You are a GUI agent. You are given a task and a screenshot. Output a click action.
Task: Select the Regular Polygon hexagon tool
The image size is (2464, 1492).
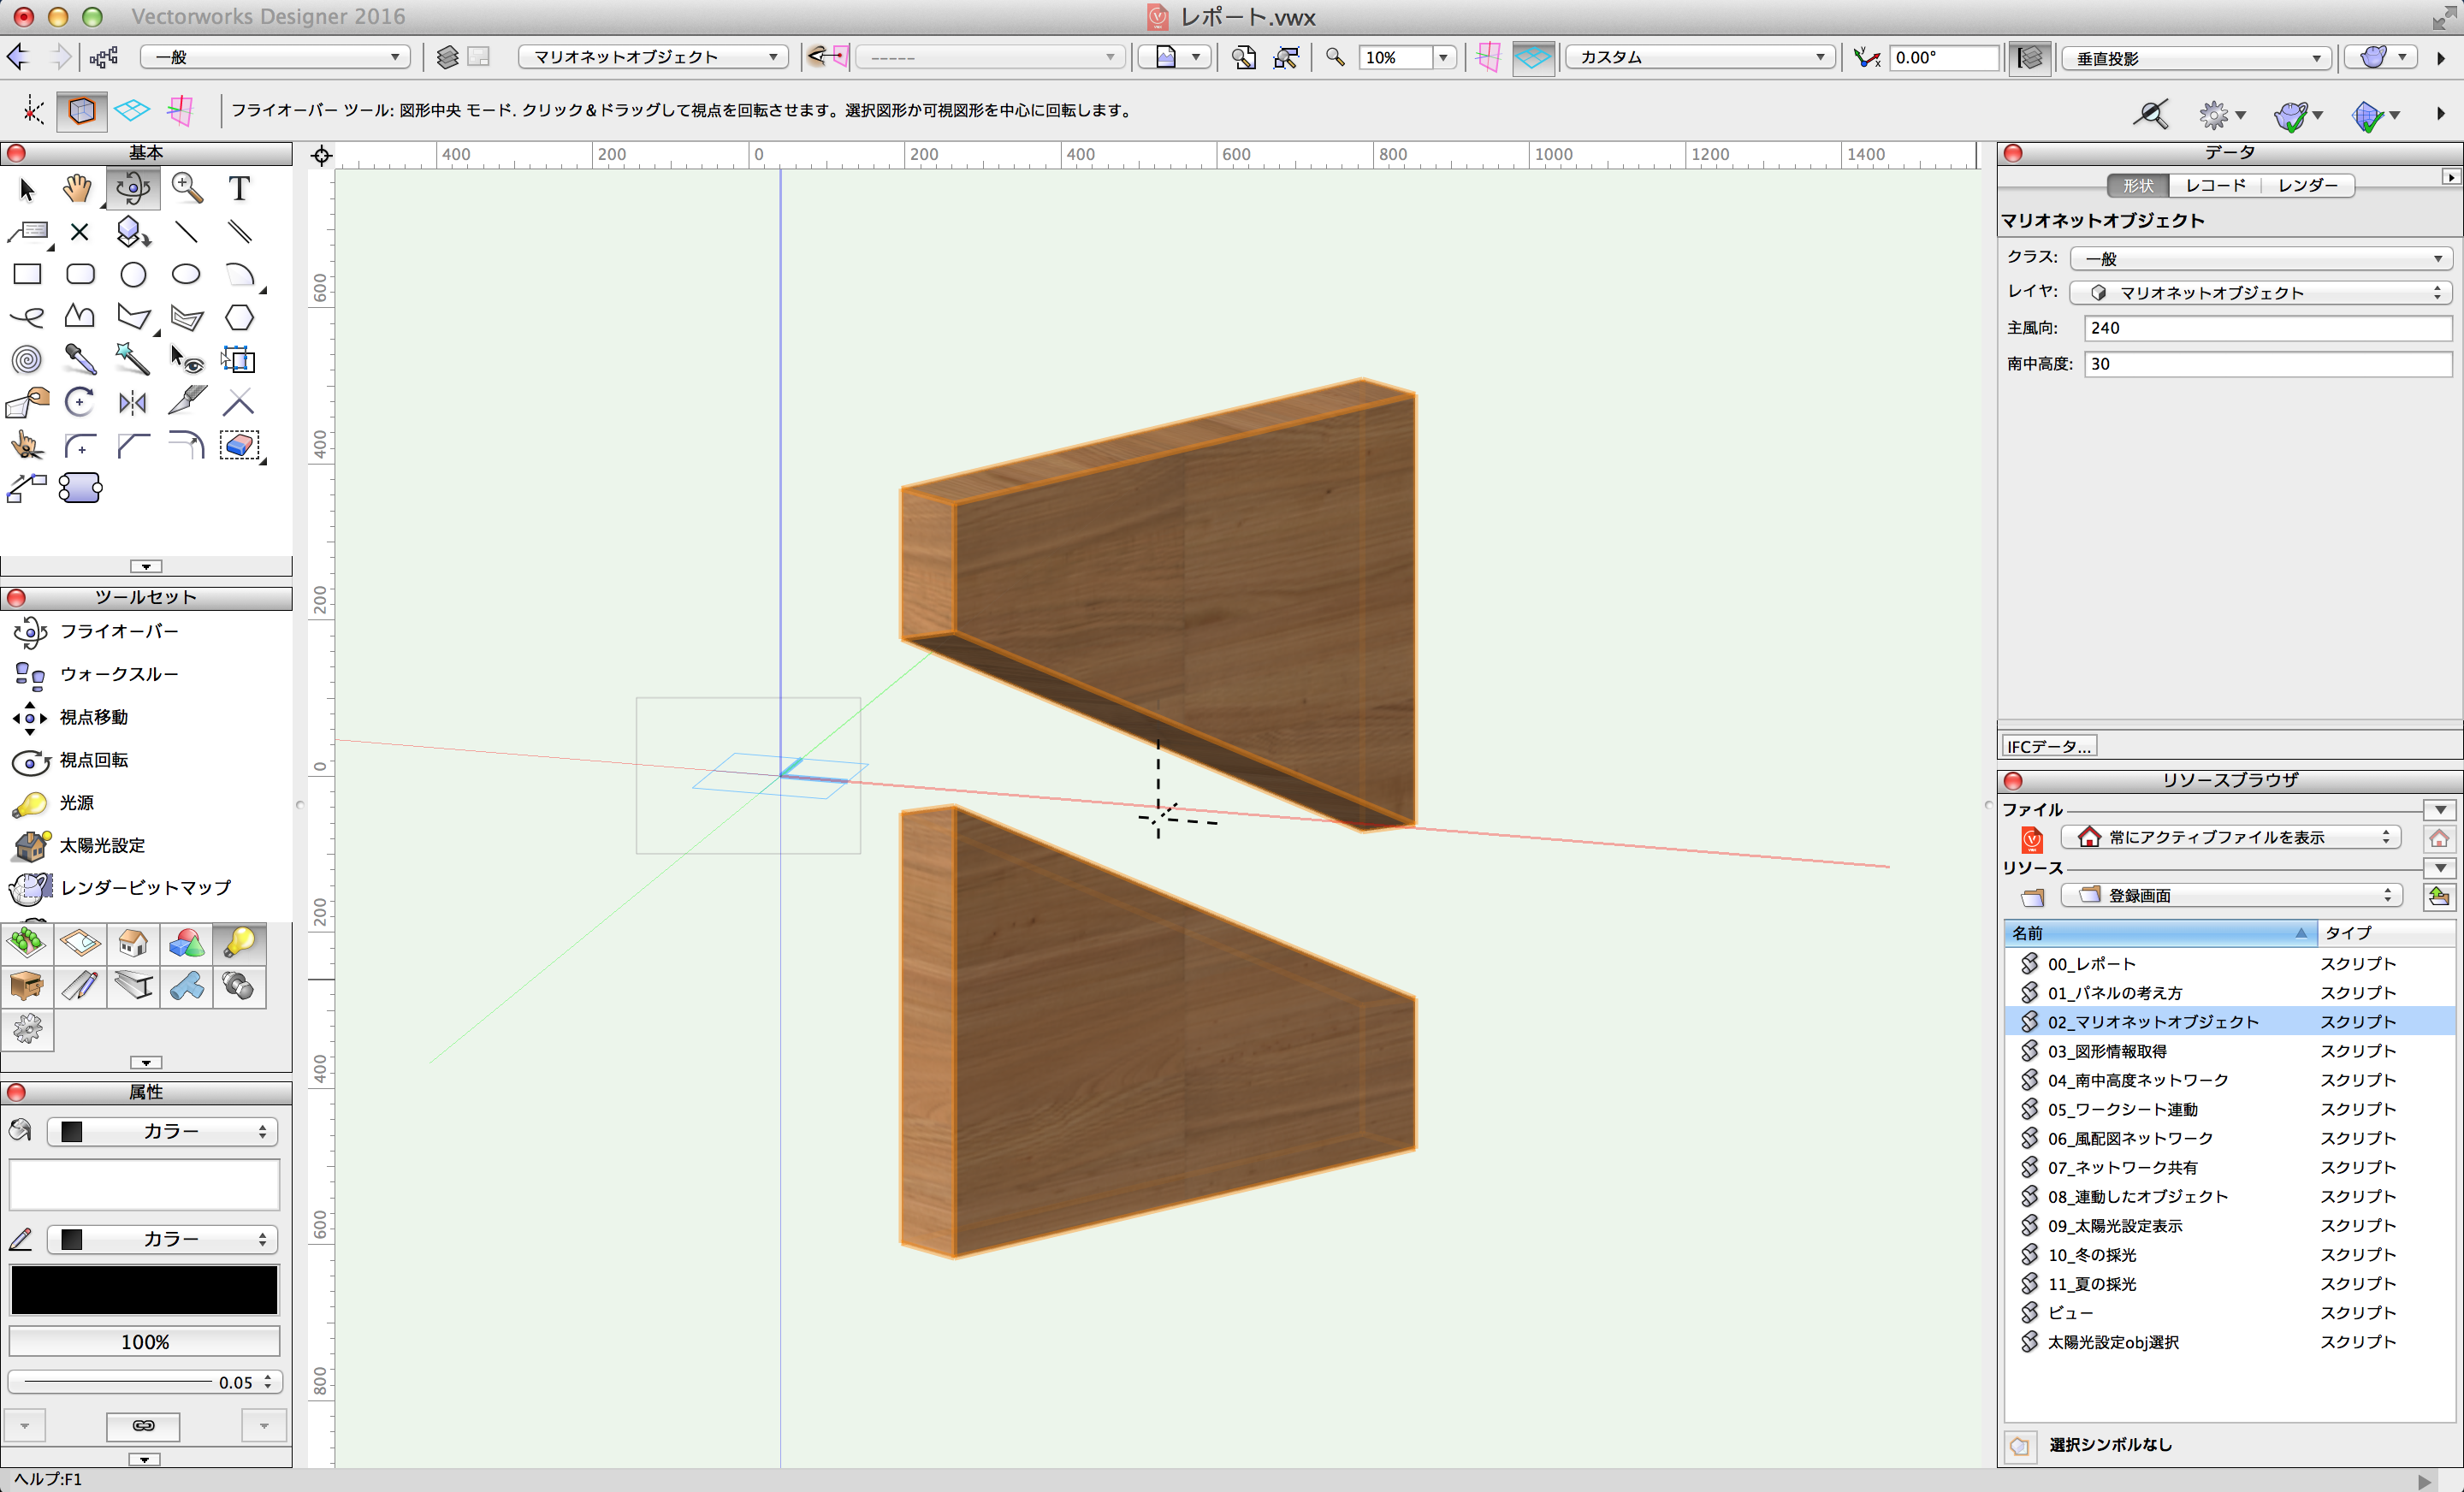(x=239, y=317)
